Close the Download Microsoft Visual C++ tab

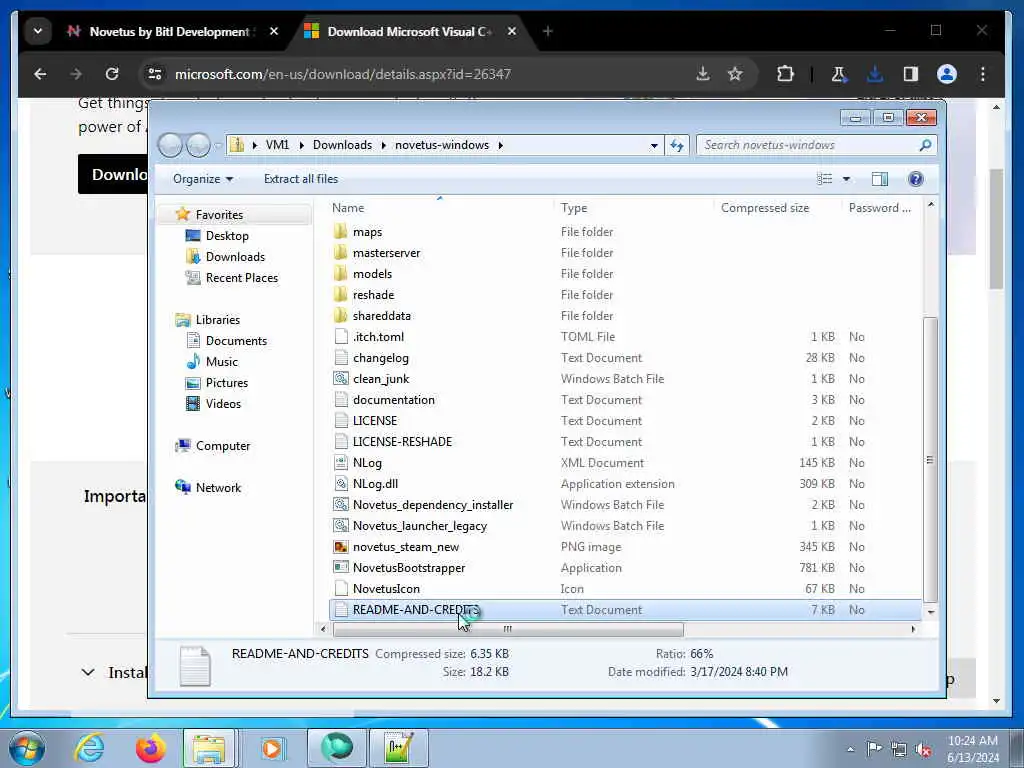pos(512,31)
